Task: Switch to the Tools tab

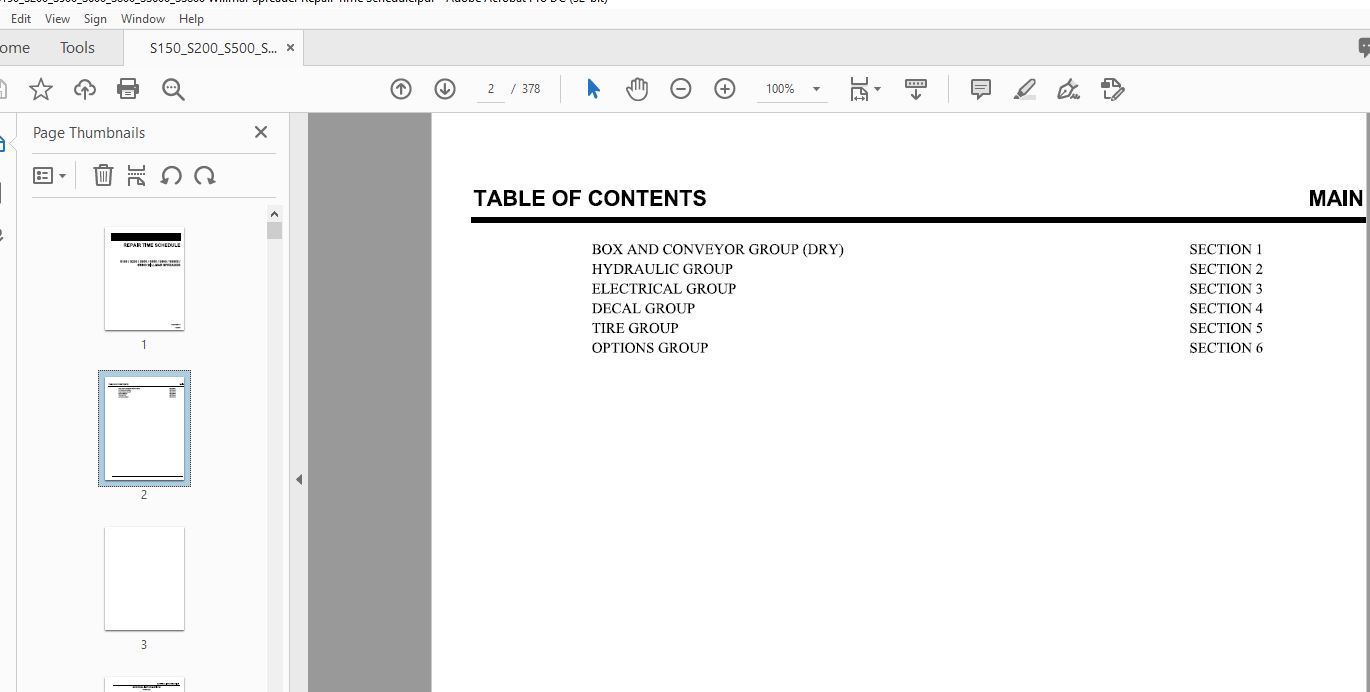Action: (77, 48)
